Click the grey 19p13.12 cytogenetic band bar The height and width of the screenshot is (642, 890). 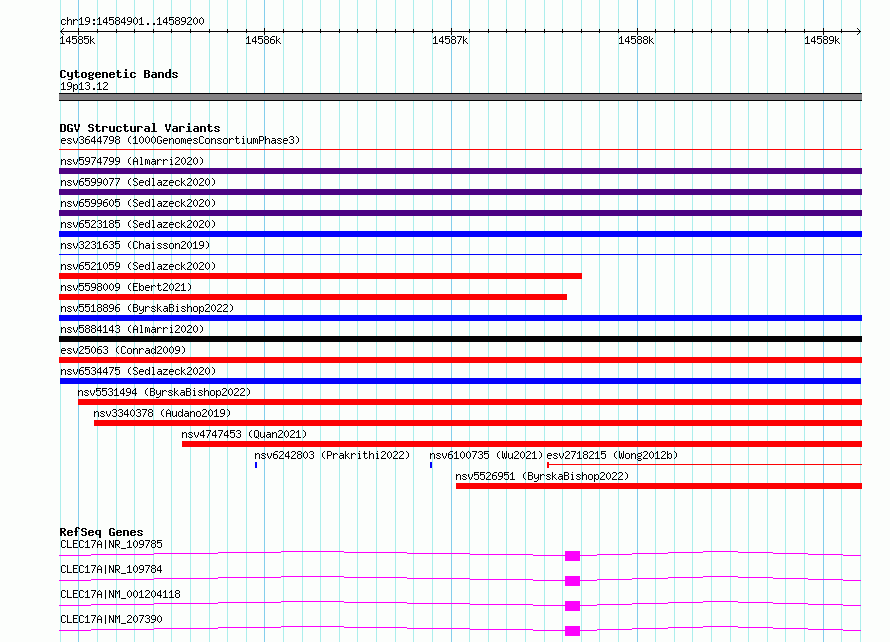point(460,97)
